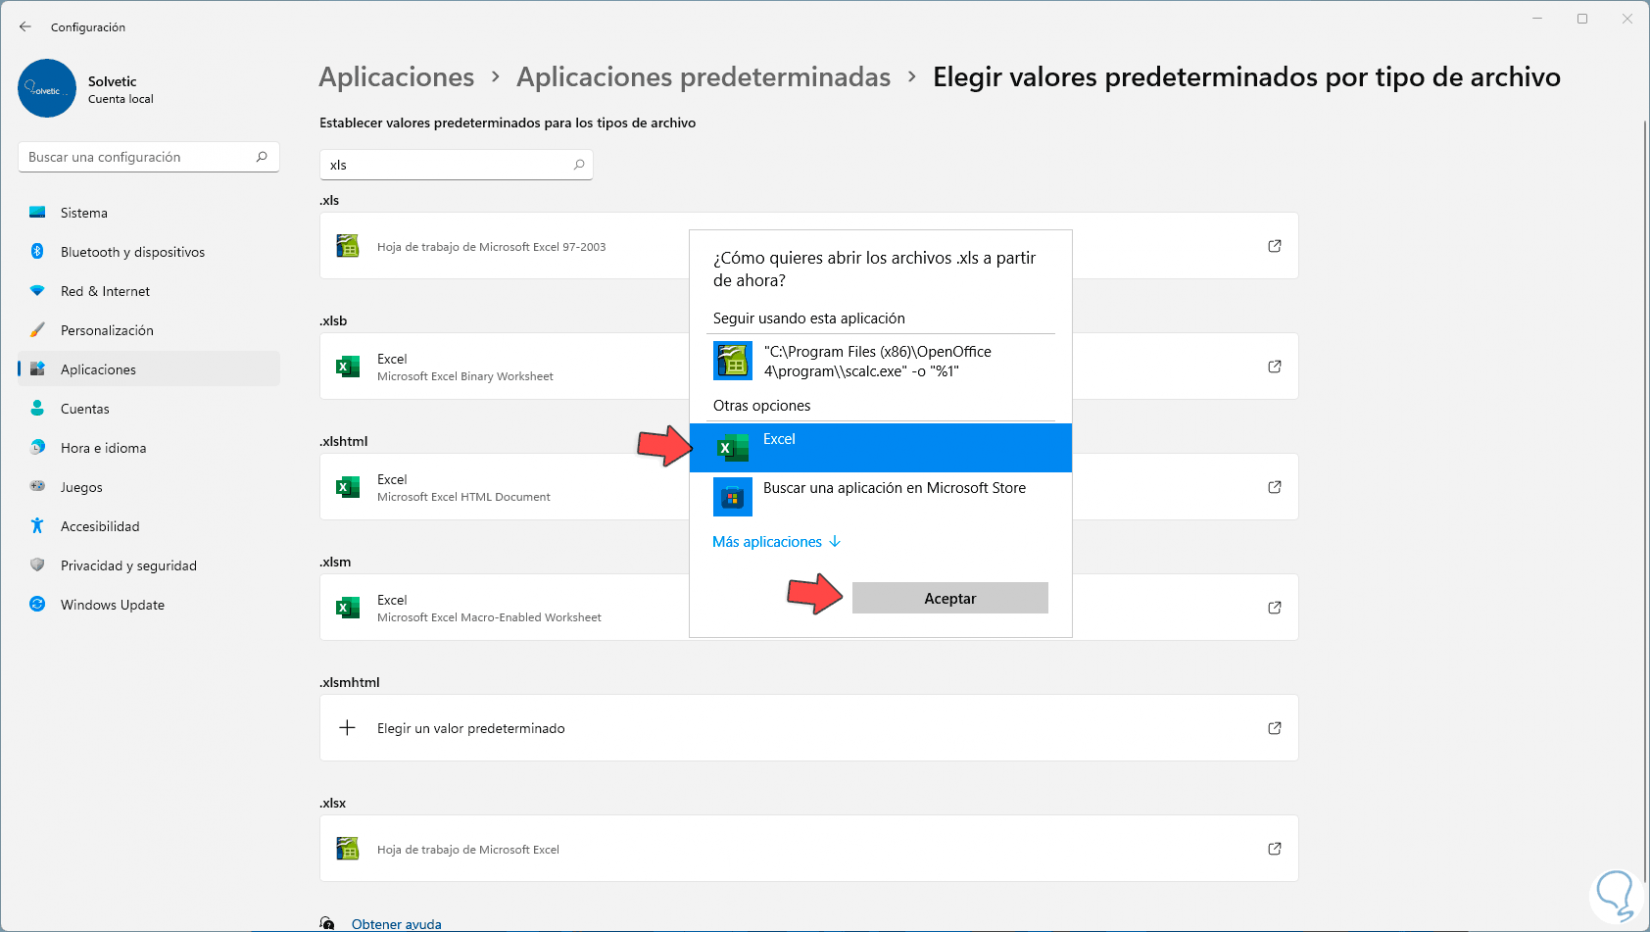The height and width of the screenshot is (932, 1650).
Task: Click the search magnifier in Buscar una configuración
Action: click(262, 157)
